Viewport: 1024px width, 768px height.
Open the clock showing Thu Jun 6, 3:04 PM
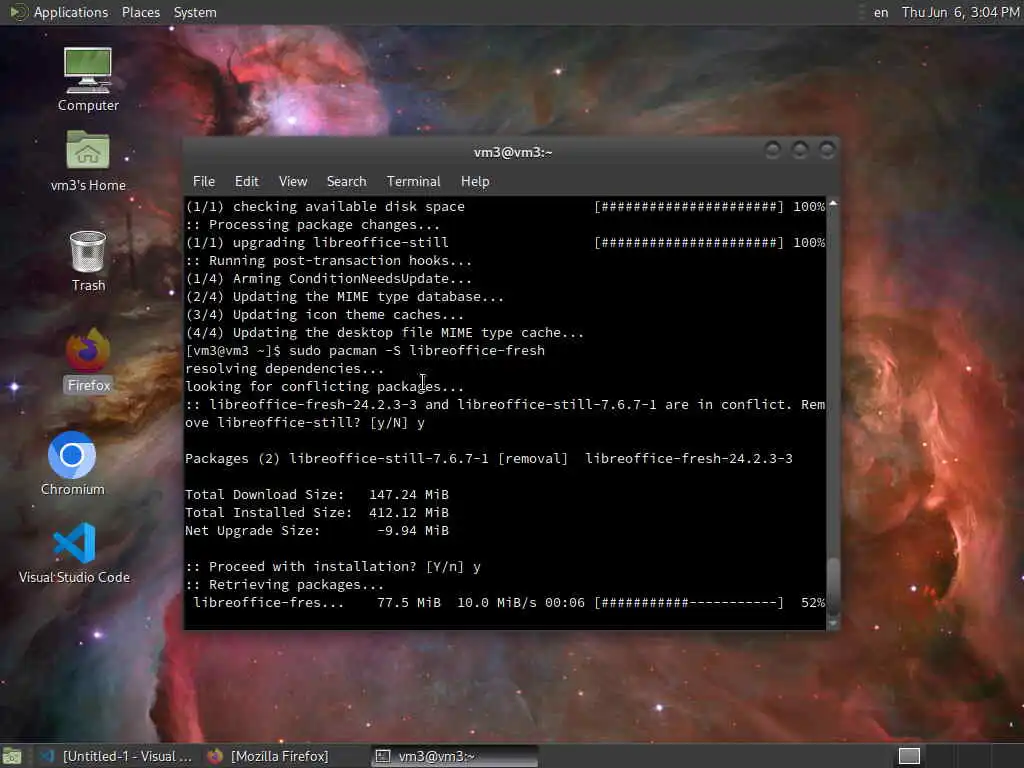pyautogui.click(x=960, y=12)
